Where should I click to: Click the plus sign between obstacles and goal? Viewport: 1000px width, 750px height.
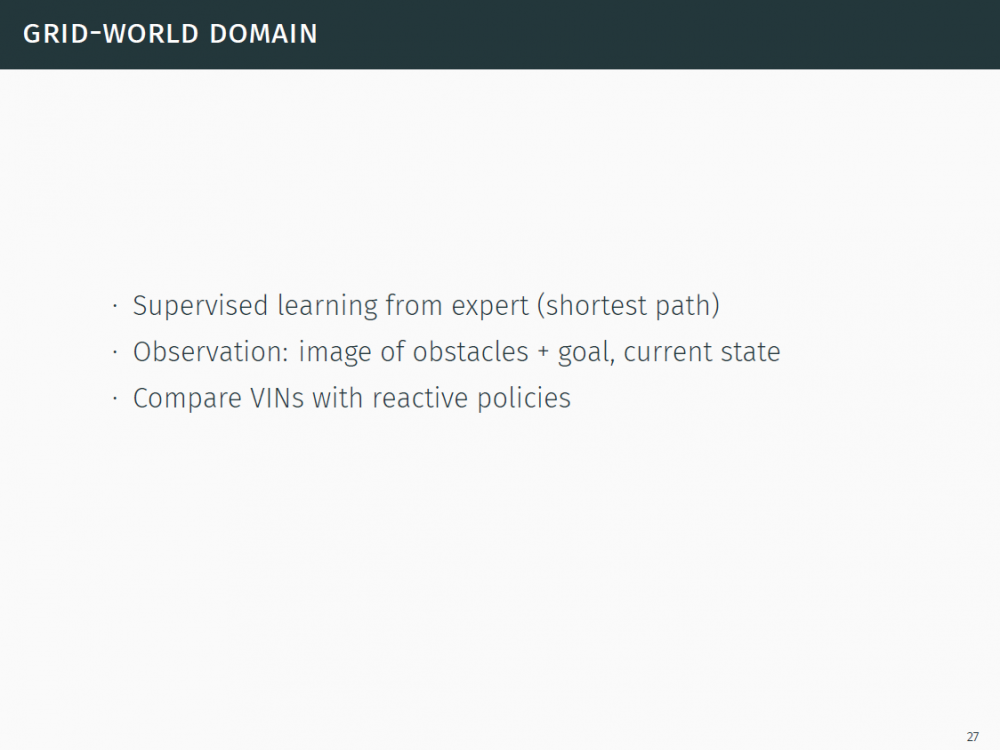543,353
